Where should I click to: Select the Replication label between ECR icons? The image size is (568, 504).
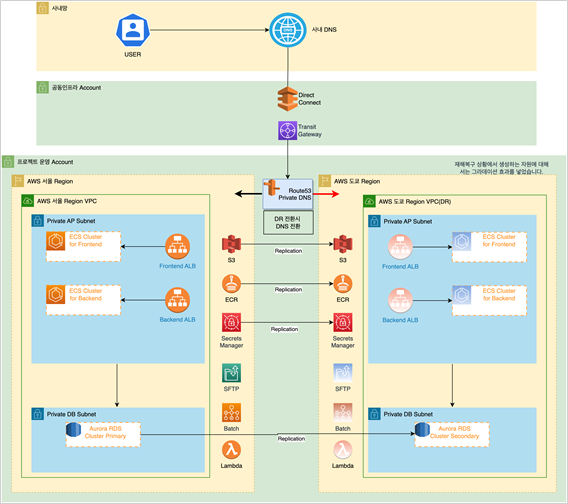click(x=288, y=290)
